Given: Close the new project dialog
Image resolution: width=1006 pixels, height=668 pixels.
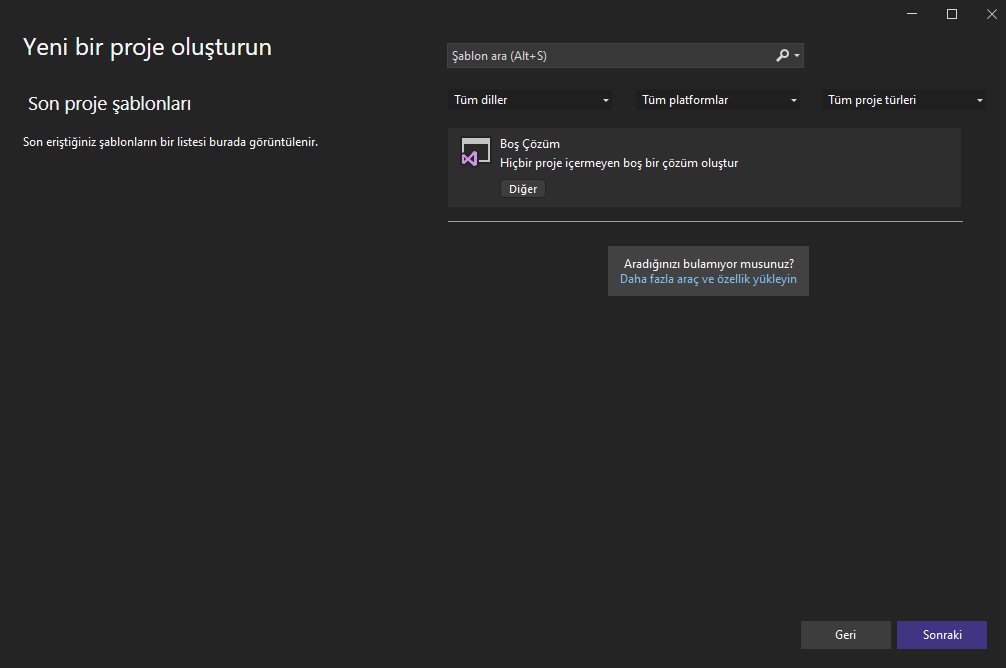Looking at the screenshot, I should tap(991, 13).
